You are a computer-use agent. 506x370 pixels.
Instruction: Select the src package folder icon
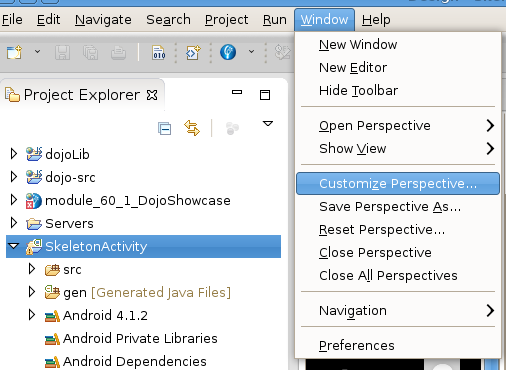pyautogui.click(x=52, y=270)
